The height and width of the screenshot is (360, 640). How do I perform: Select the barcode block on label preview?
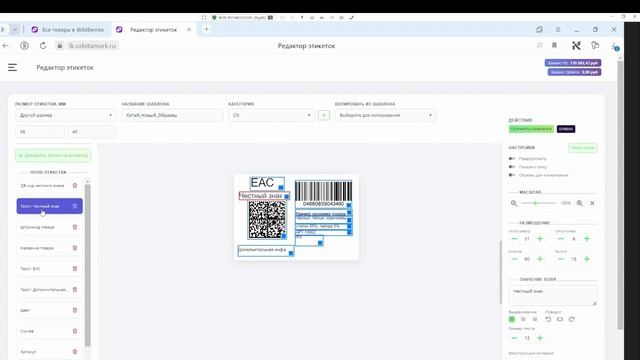click(x=323, y=193)
